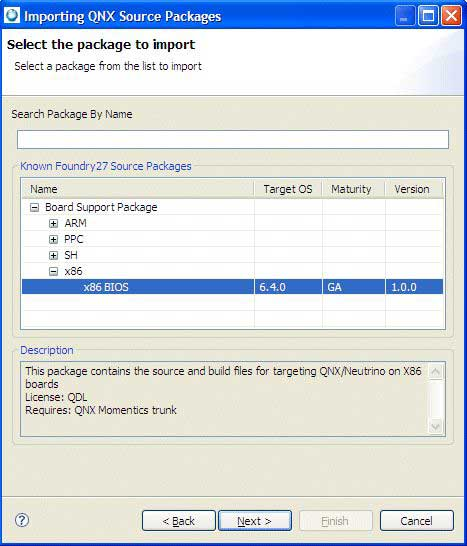
Task: Click the Version column header
Action: [x=414, y=189]
